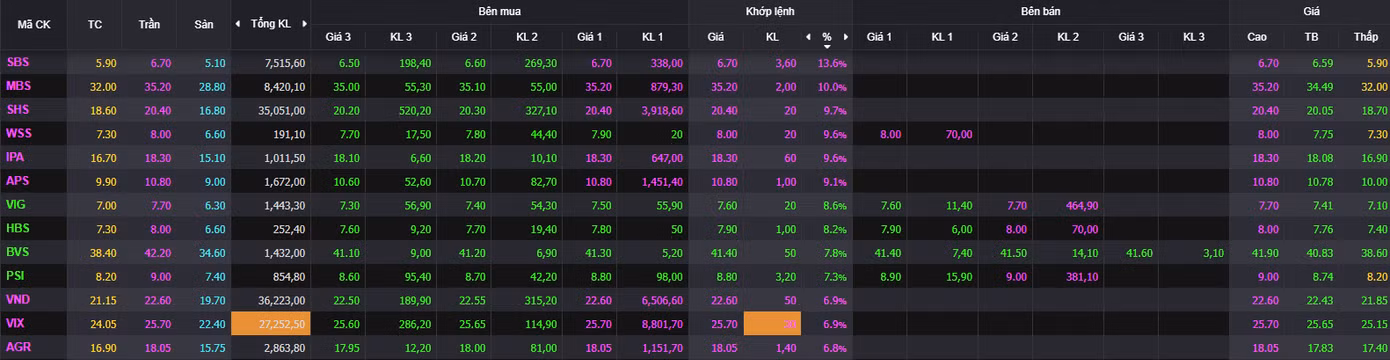Viewport: 1390px width, 360px height.
Task: Click total volume 35,051,00 in SHS row
Action: pos(281,110)
